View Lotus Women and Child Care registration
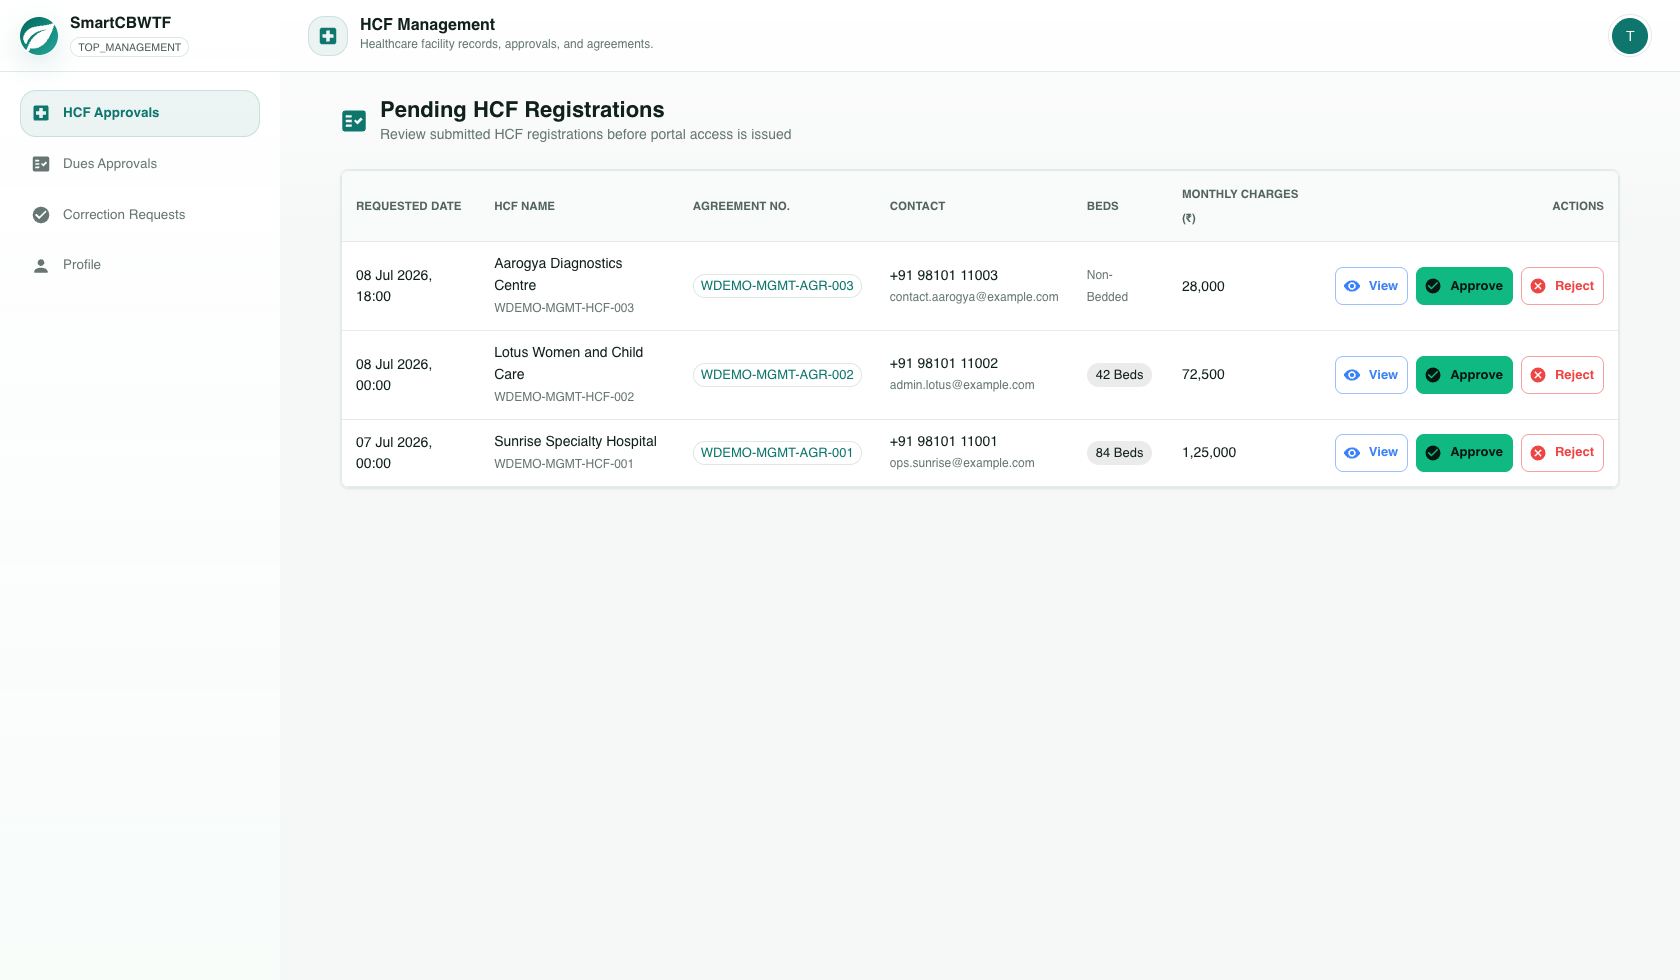This screenshot has width=1680, height=980. pyautogui.click(x=1371, y=375)
